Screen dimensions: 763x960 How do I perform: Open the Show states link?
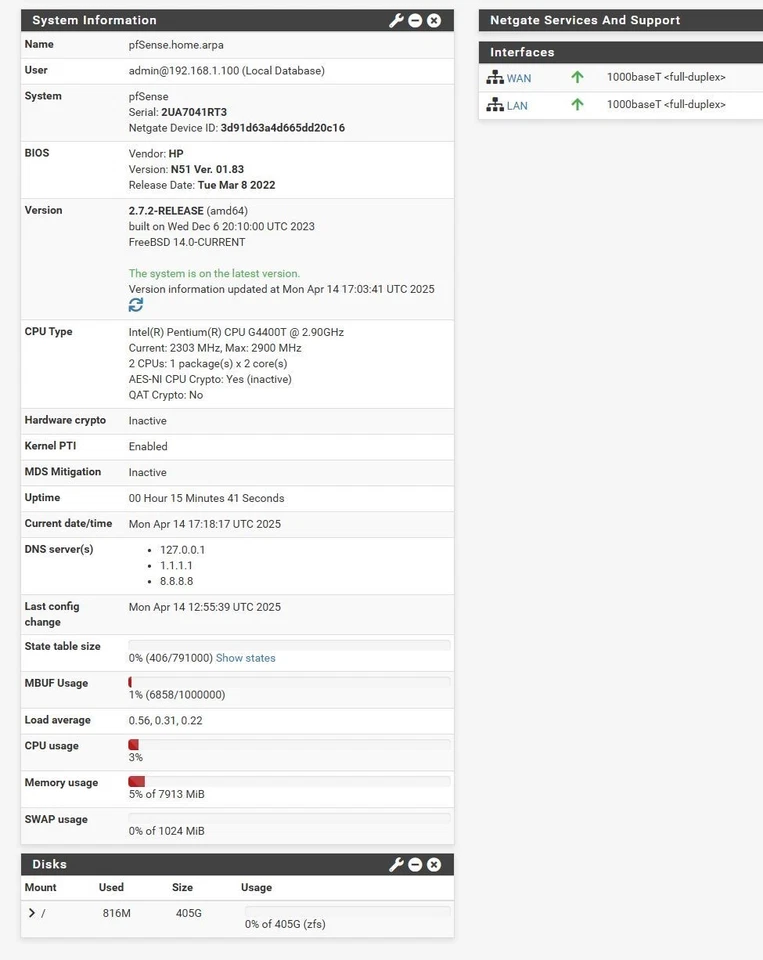tap(245, 657)
